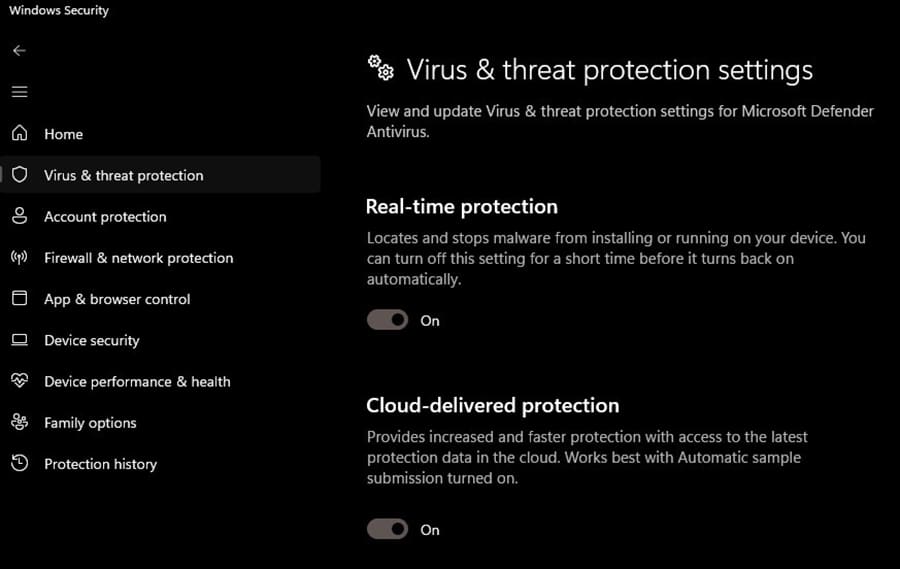
Task: Click the Protection history clock icon
Action: click(x=19, y=464)
